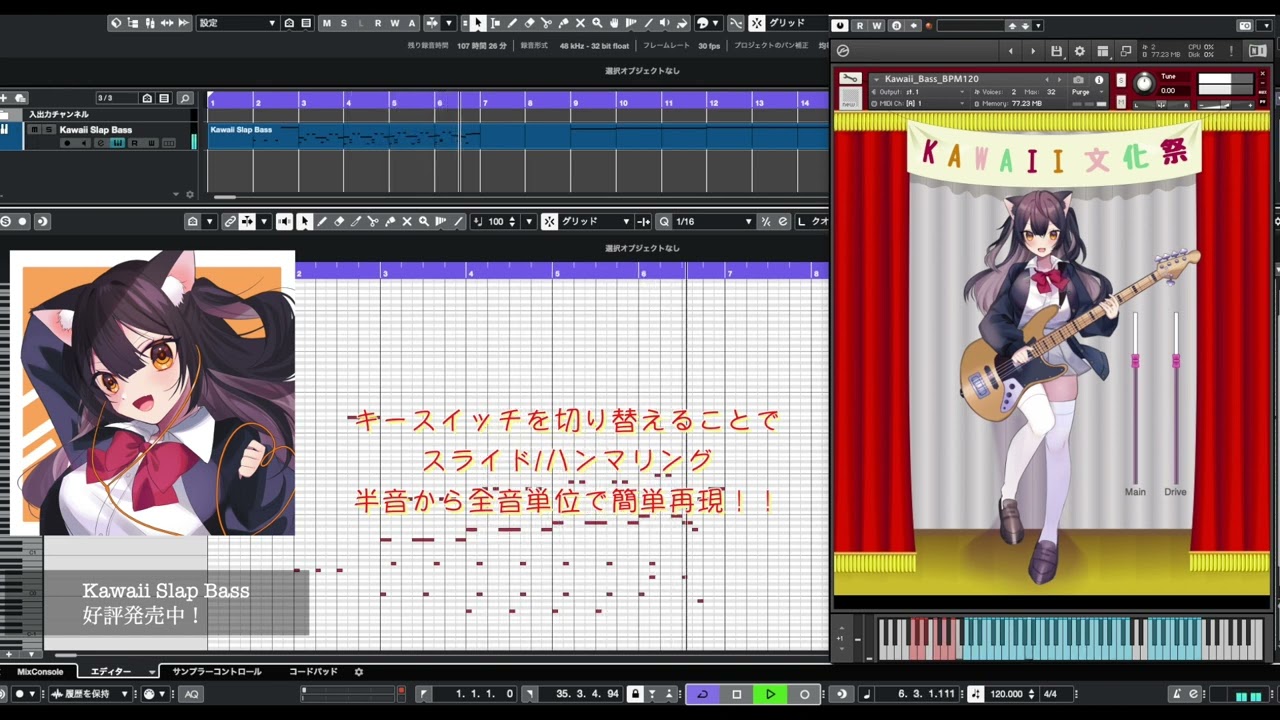Click Kontakt previous preset left arrow
Viewport: 1280px width, 720px height.
point(1011,51)
